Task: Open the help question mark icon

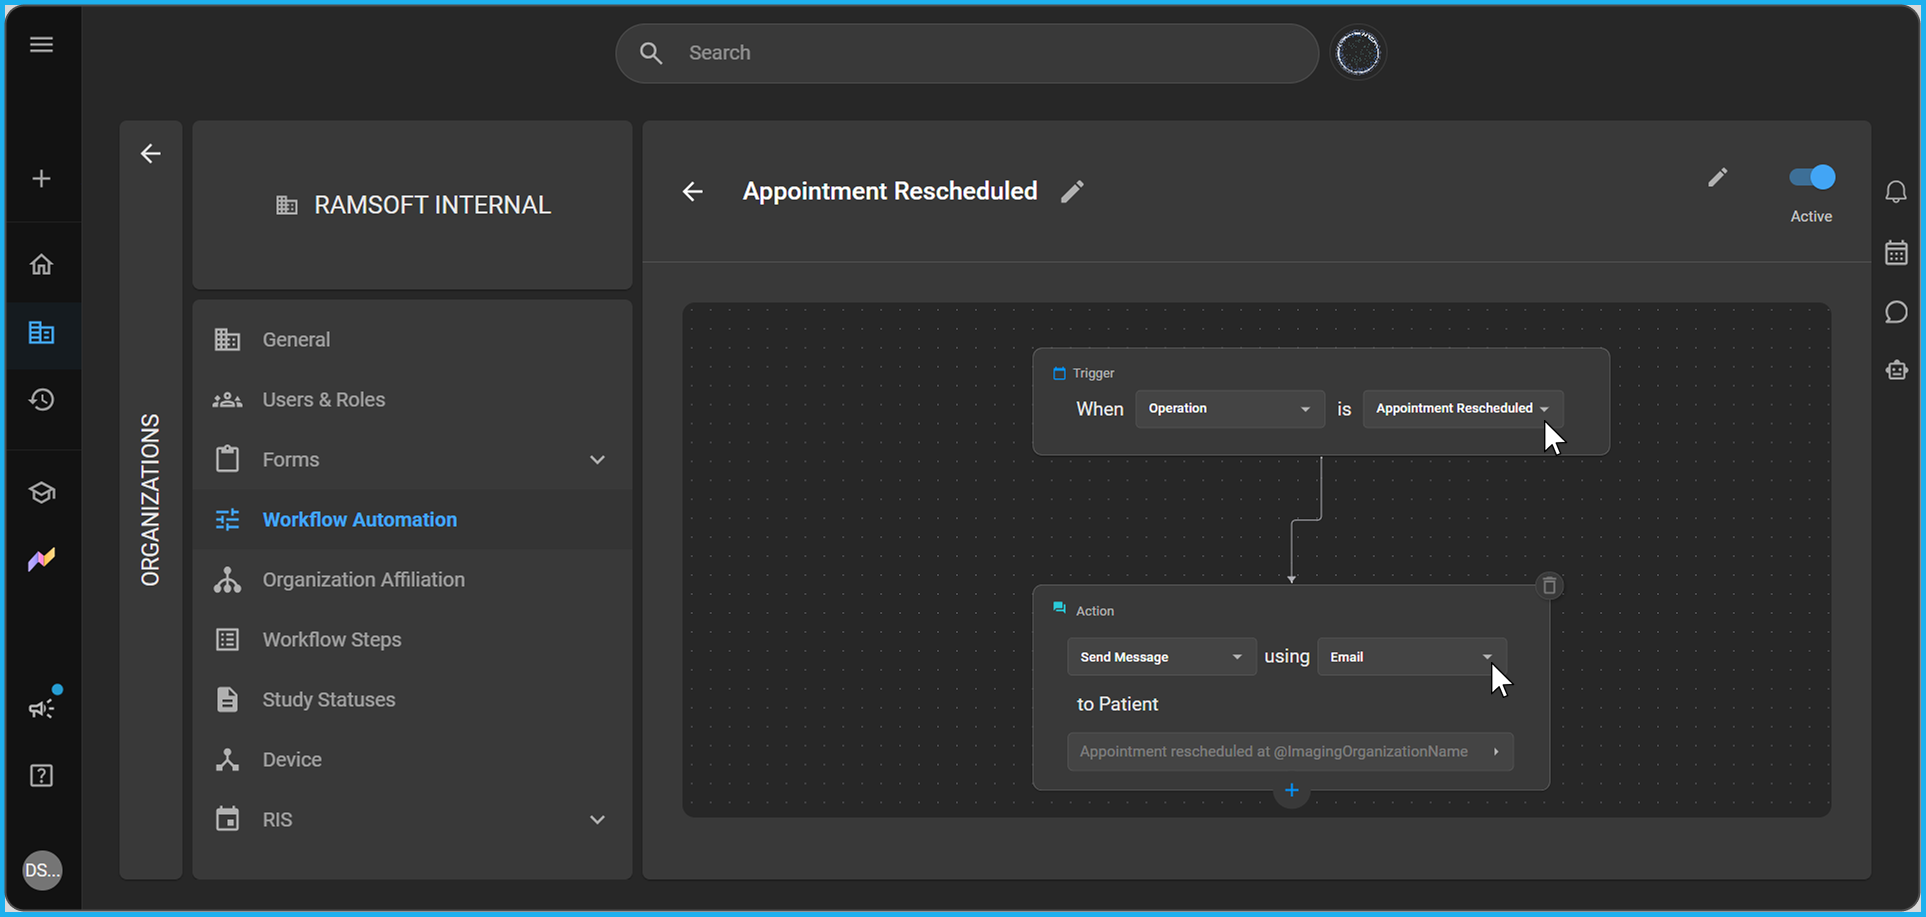Action: tap(41, 775)
